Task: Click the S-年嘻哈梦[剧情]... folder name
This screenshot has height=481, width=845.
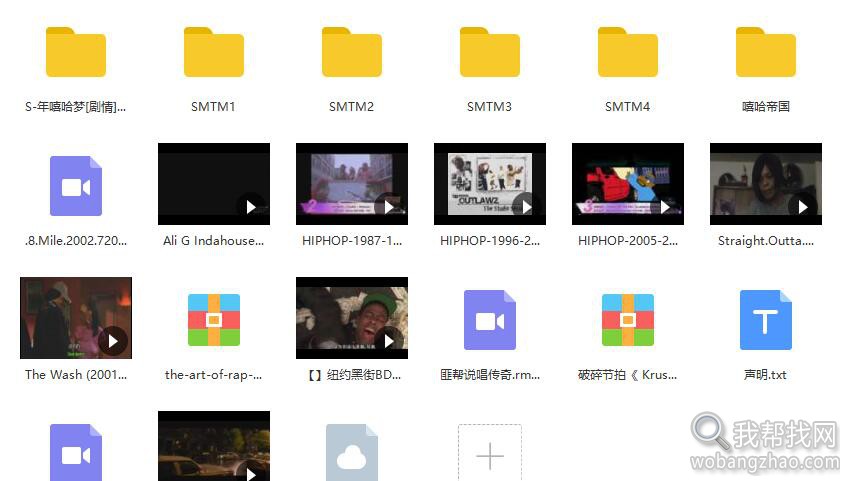Action: pos(75,107)
